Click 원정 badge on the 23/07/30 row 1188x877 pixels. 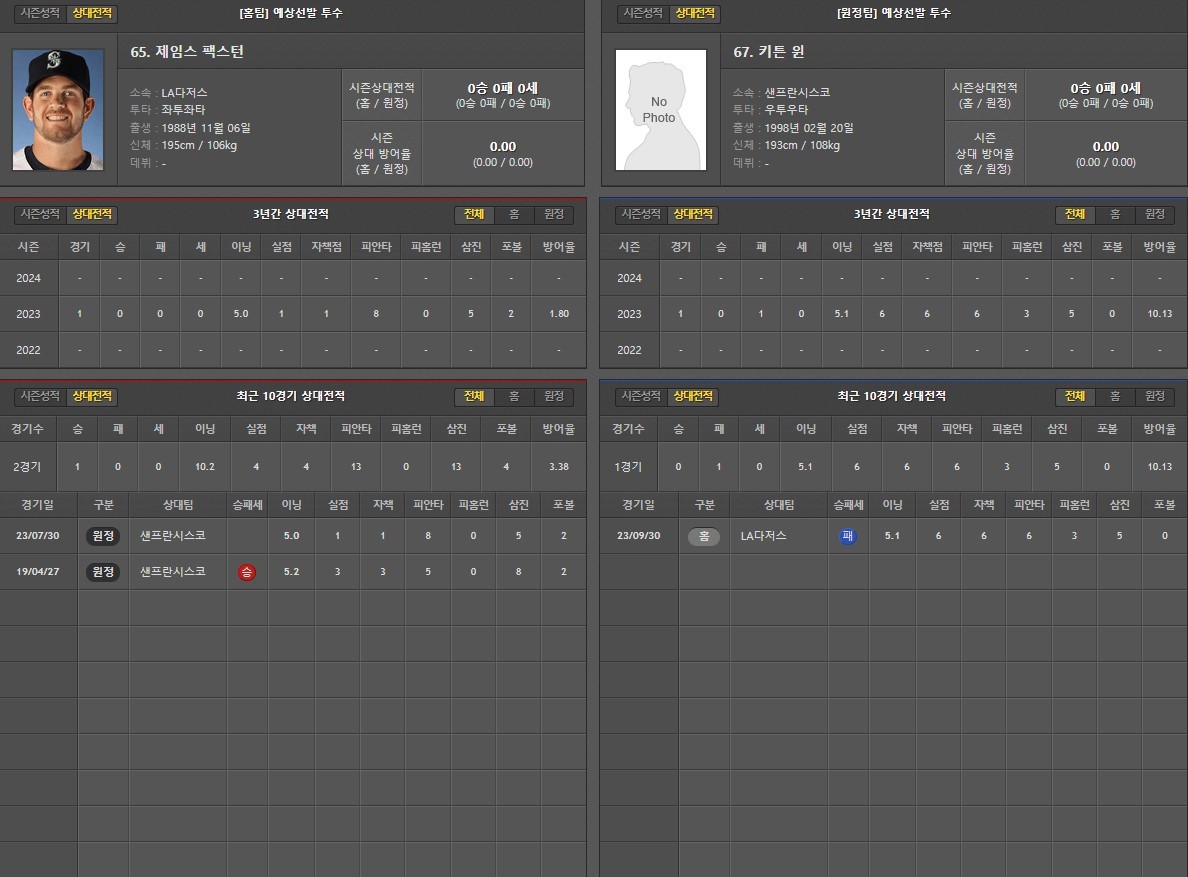click(x=103, y=536)
